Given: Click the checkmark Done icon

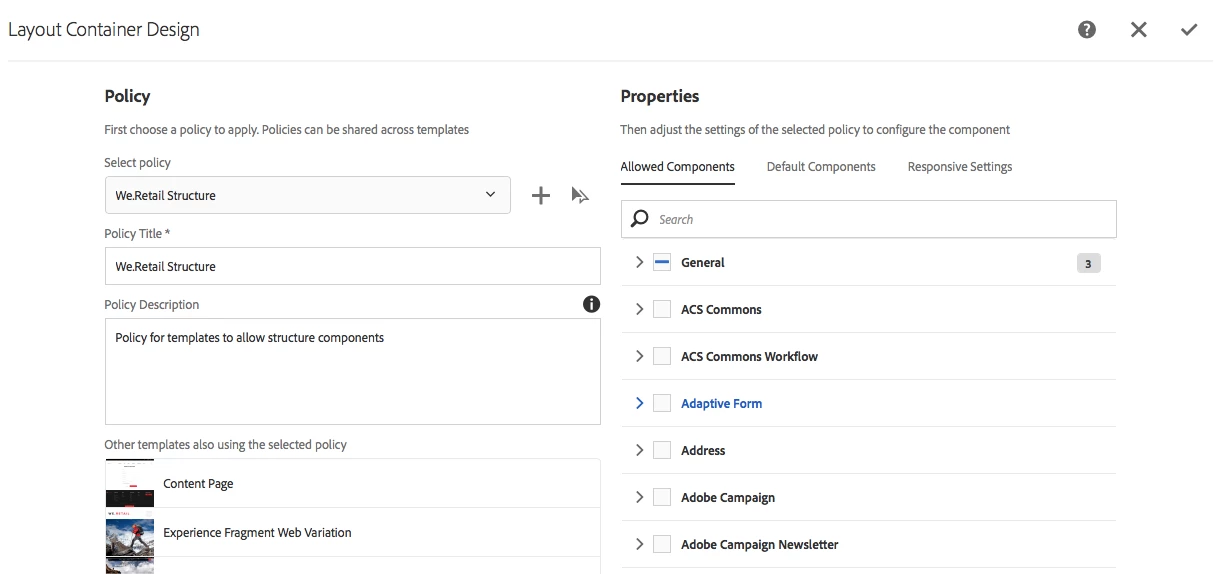Looking at the screenshot, I should click(x=1189, y=30).
